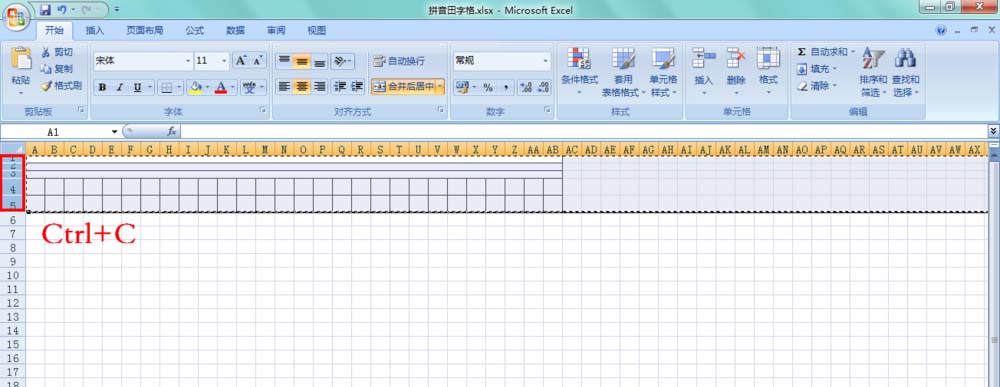Toggle underline formatting
1000x387 pixels.
point(137,87)
